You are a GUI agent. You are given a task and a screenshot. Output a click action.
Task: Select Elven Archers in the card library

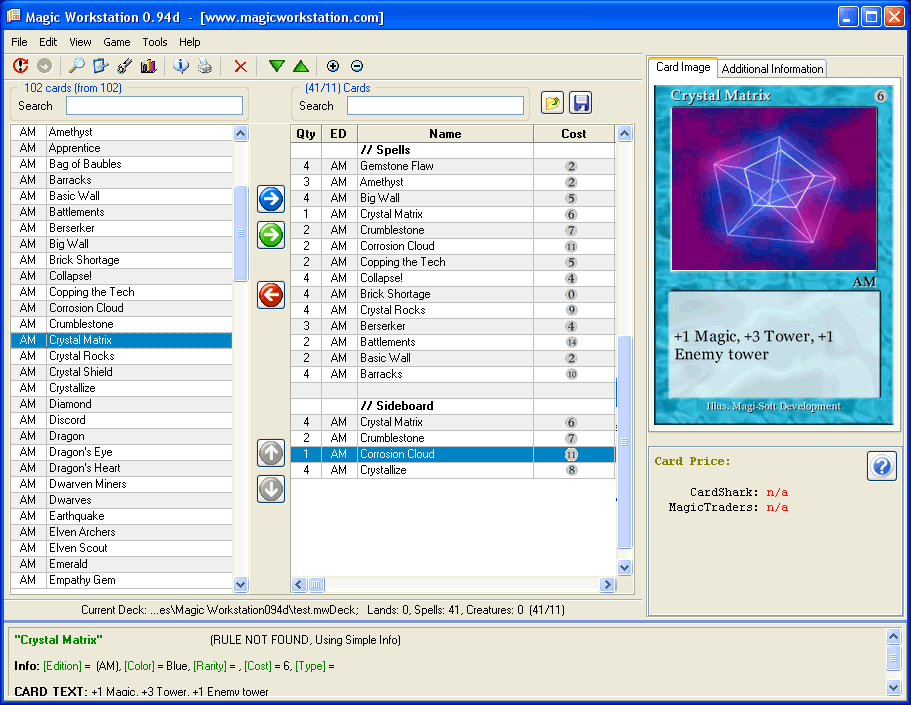[121, 532]
